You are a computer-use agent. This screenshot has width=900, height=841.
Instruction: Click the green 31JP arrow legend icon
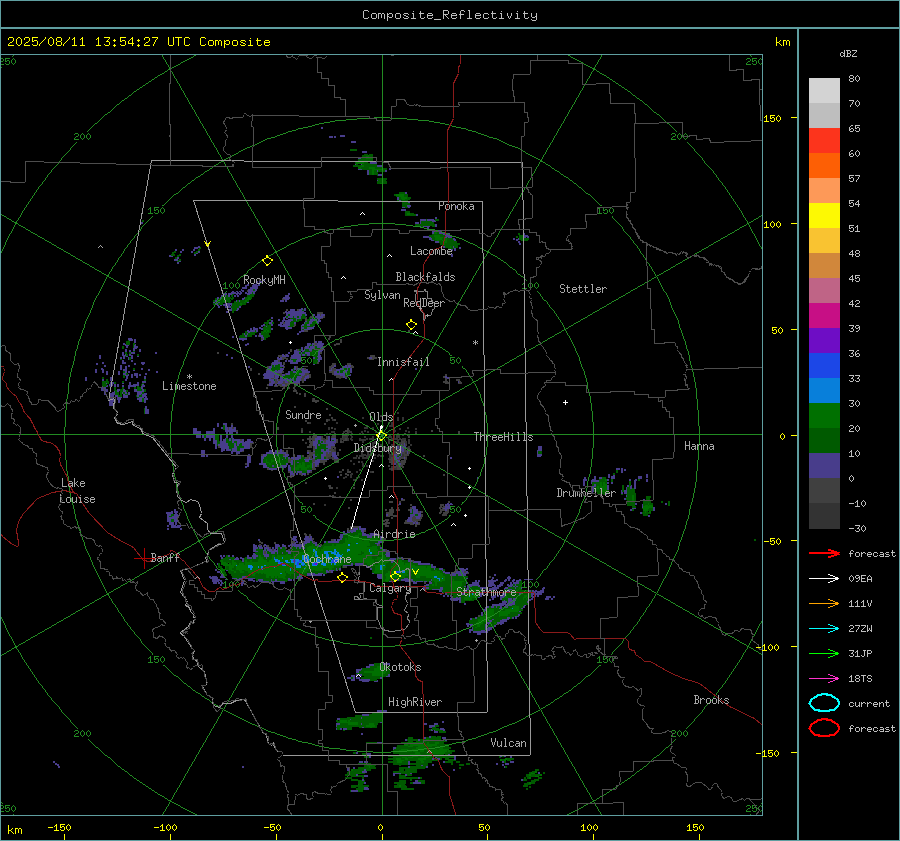(x=824, y=653)
